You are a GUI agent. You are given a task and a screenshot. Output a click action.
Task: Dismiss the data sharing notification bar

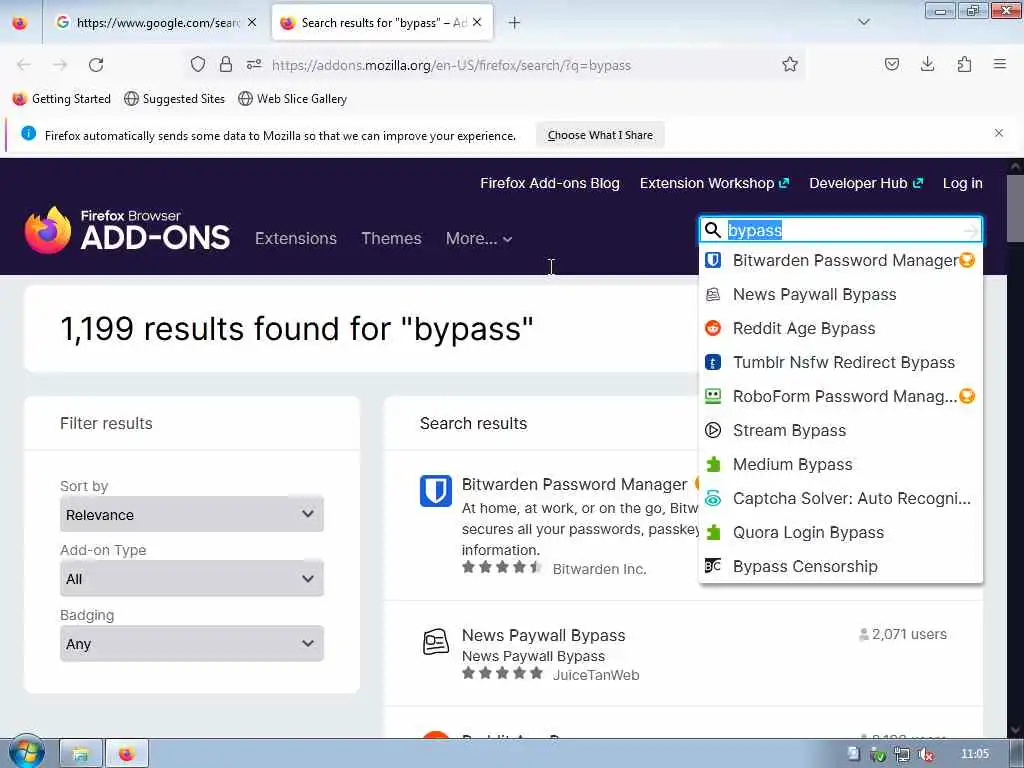[x=999, y=133]
